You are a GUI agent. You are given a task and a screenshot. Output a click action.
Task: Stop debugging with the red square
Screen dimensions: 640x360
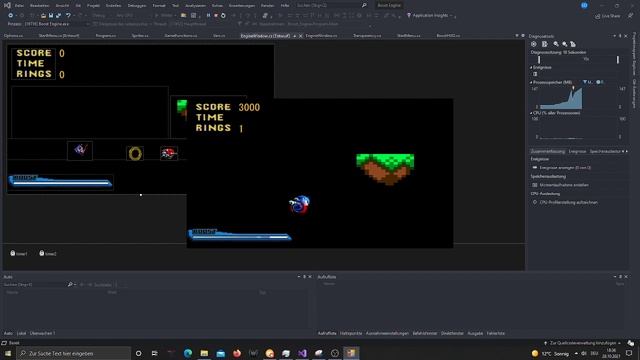[216, 16]
